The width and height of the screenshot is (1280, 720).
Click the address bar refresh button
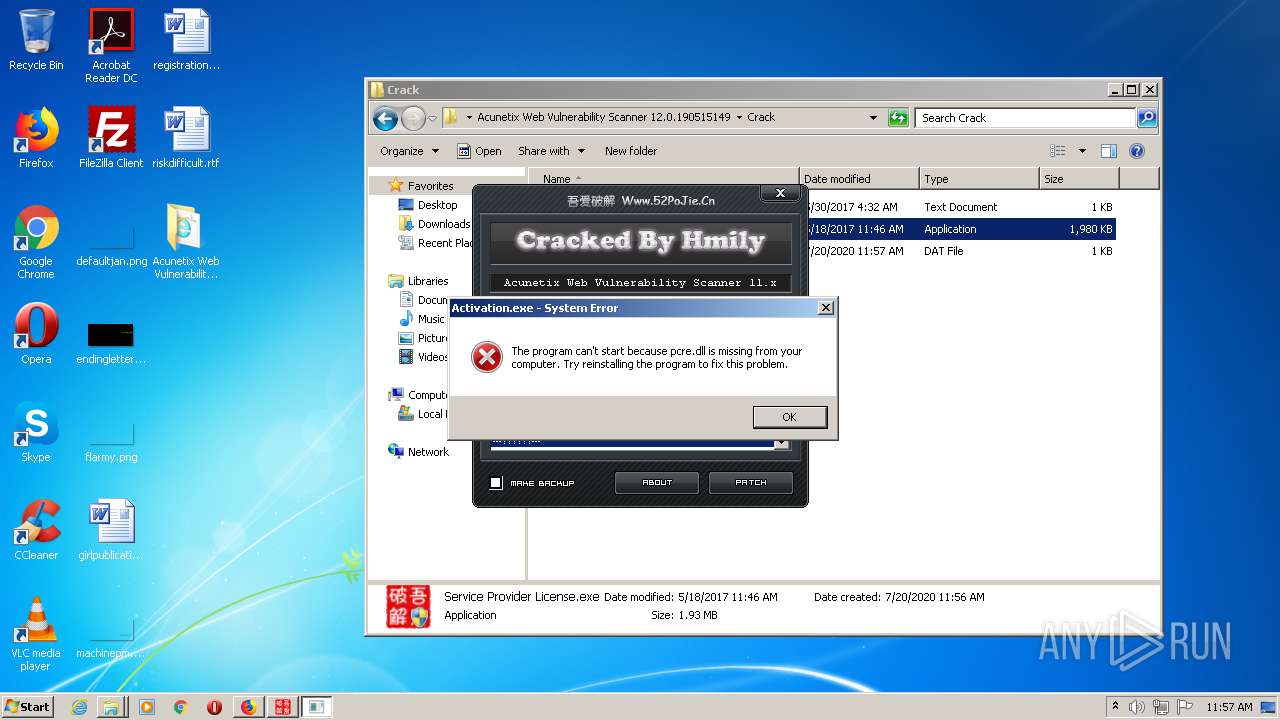(898, 117)
